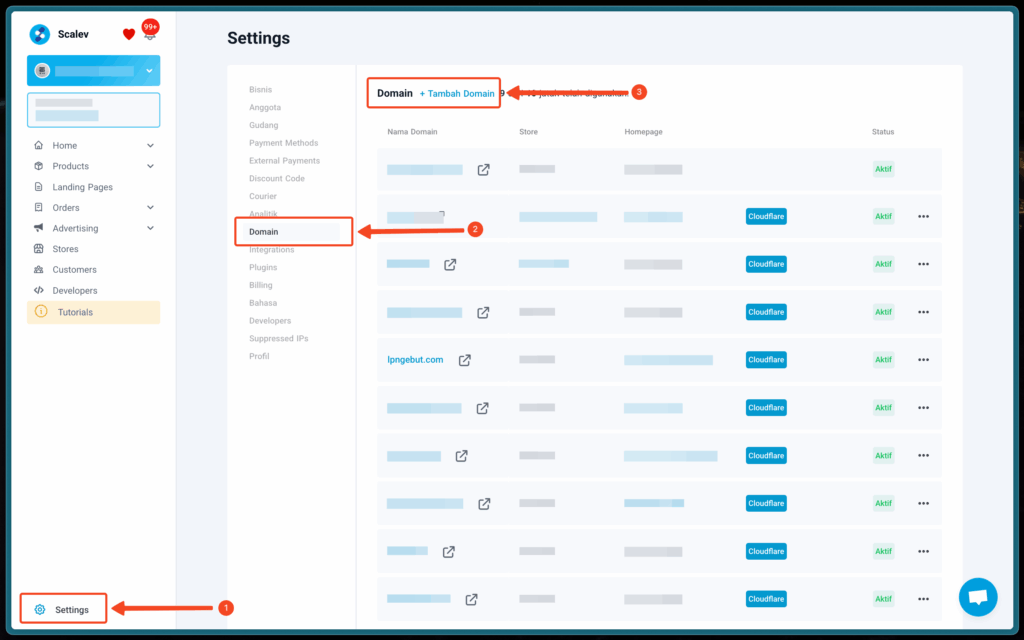Viewport: 1024px width, 640px height.
Task: Click the Customers icon in the sidebar
Action: (40, 269)
